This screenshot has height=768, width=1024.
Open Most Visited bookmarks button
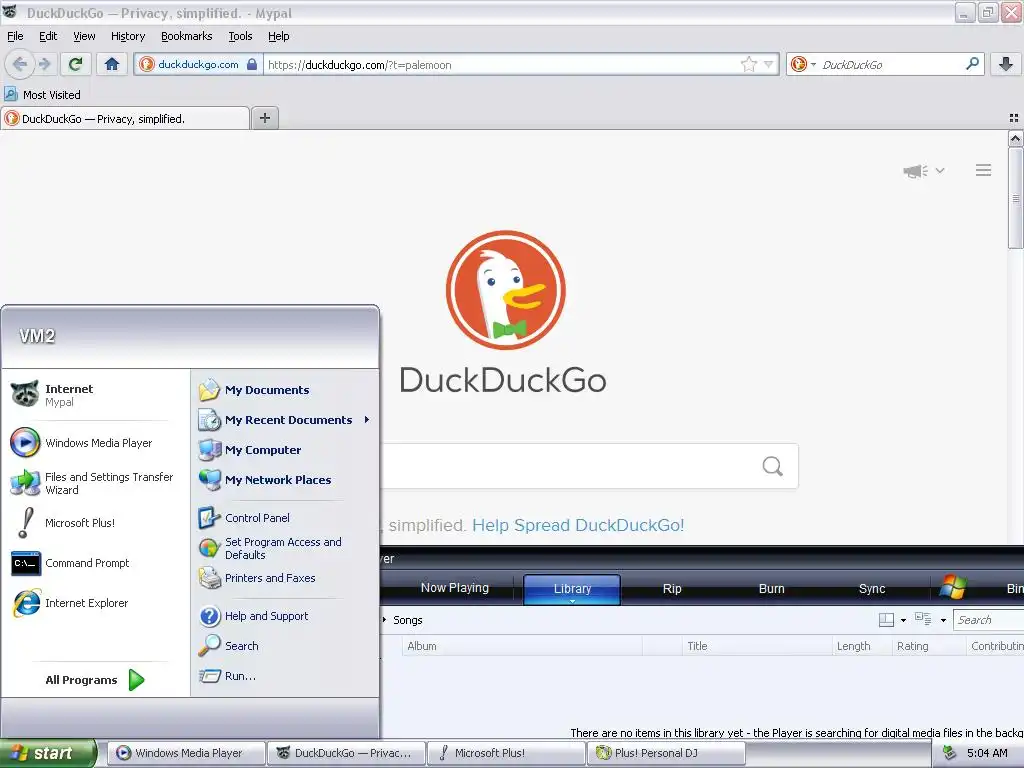(43, 95)
